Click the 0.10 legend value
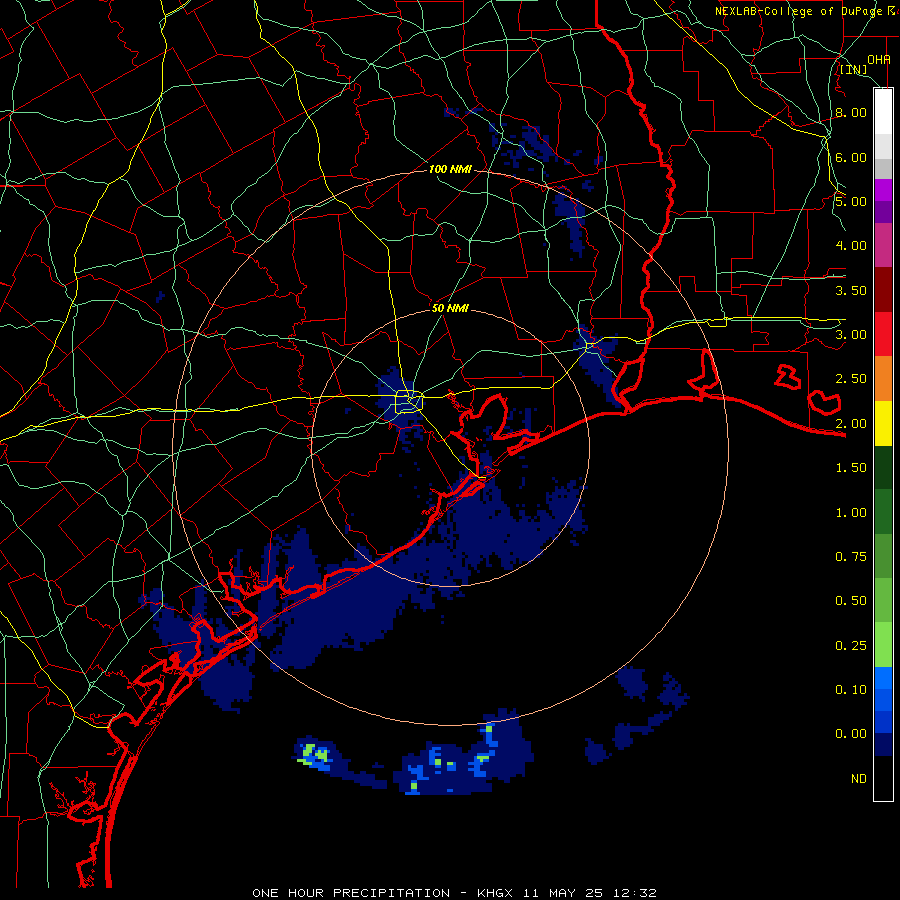 coord(851,690)
